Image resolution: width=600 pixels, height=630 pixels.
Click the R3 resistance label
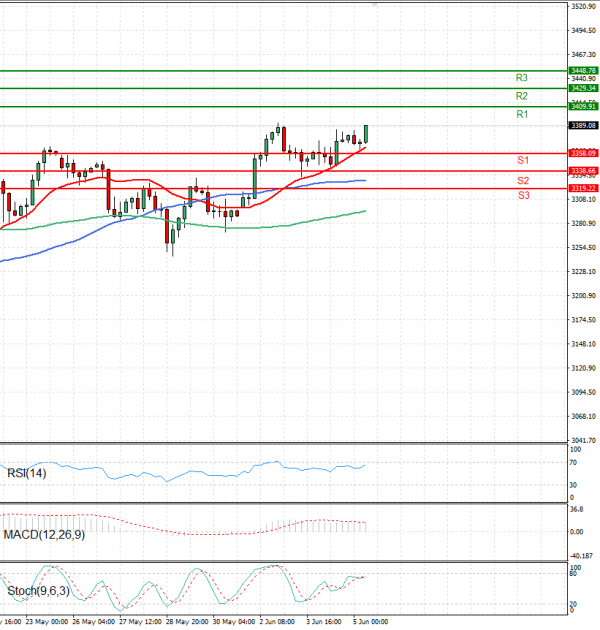click(522, 77)
